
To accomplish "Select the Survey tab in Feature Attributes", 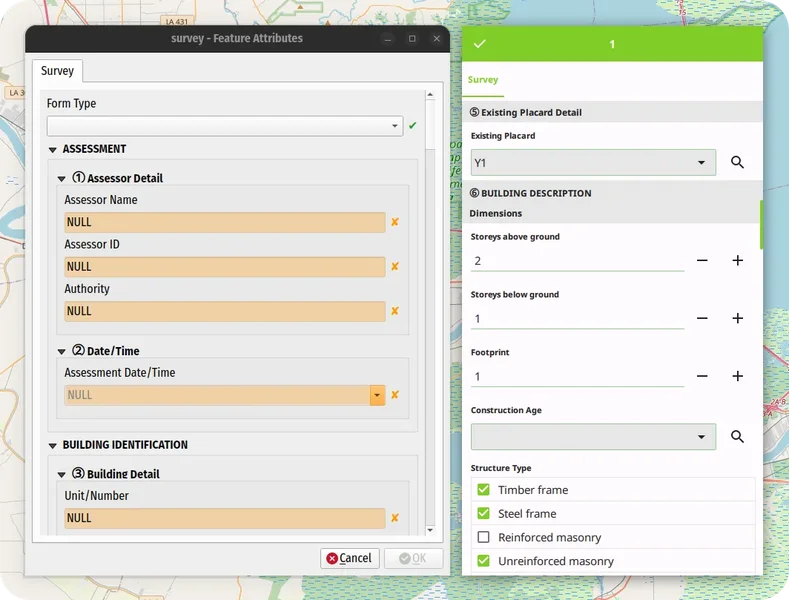I will [57, 71].
